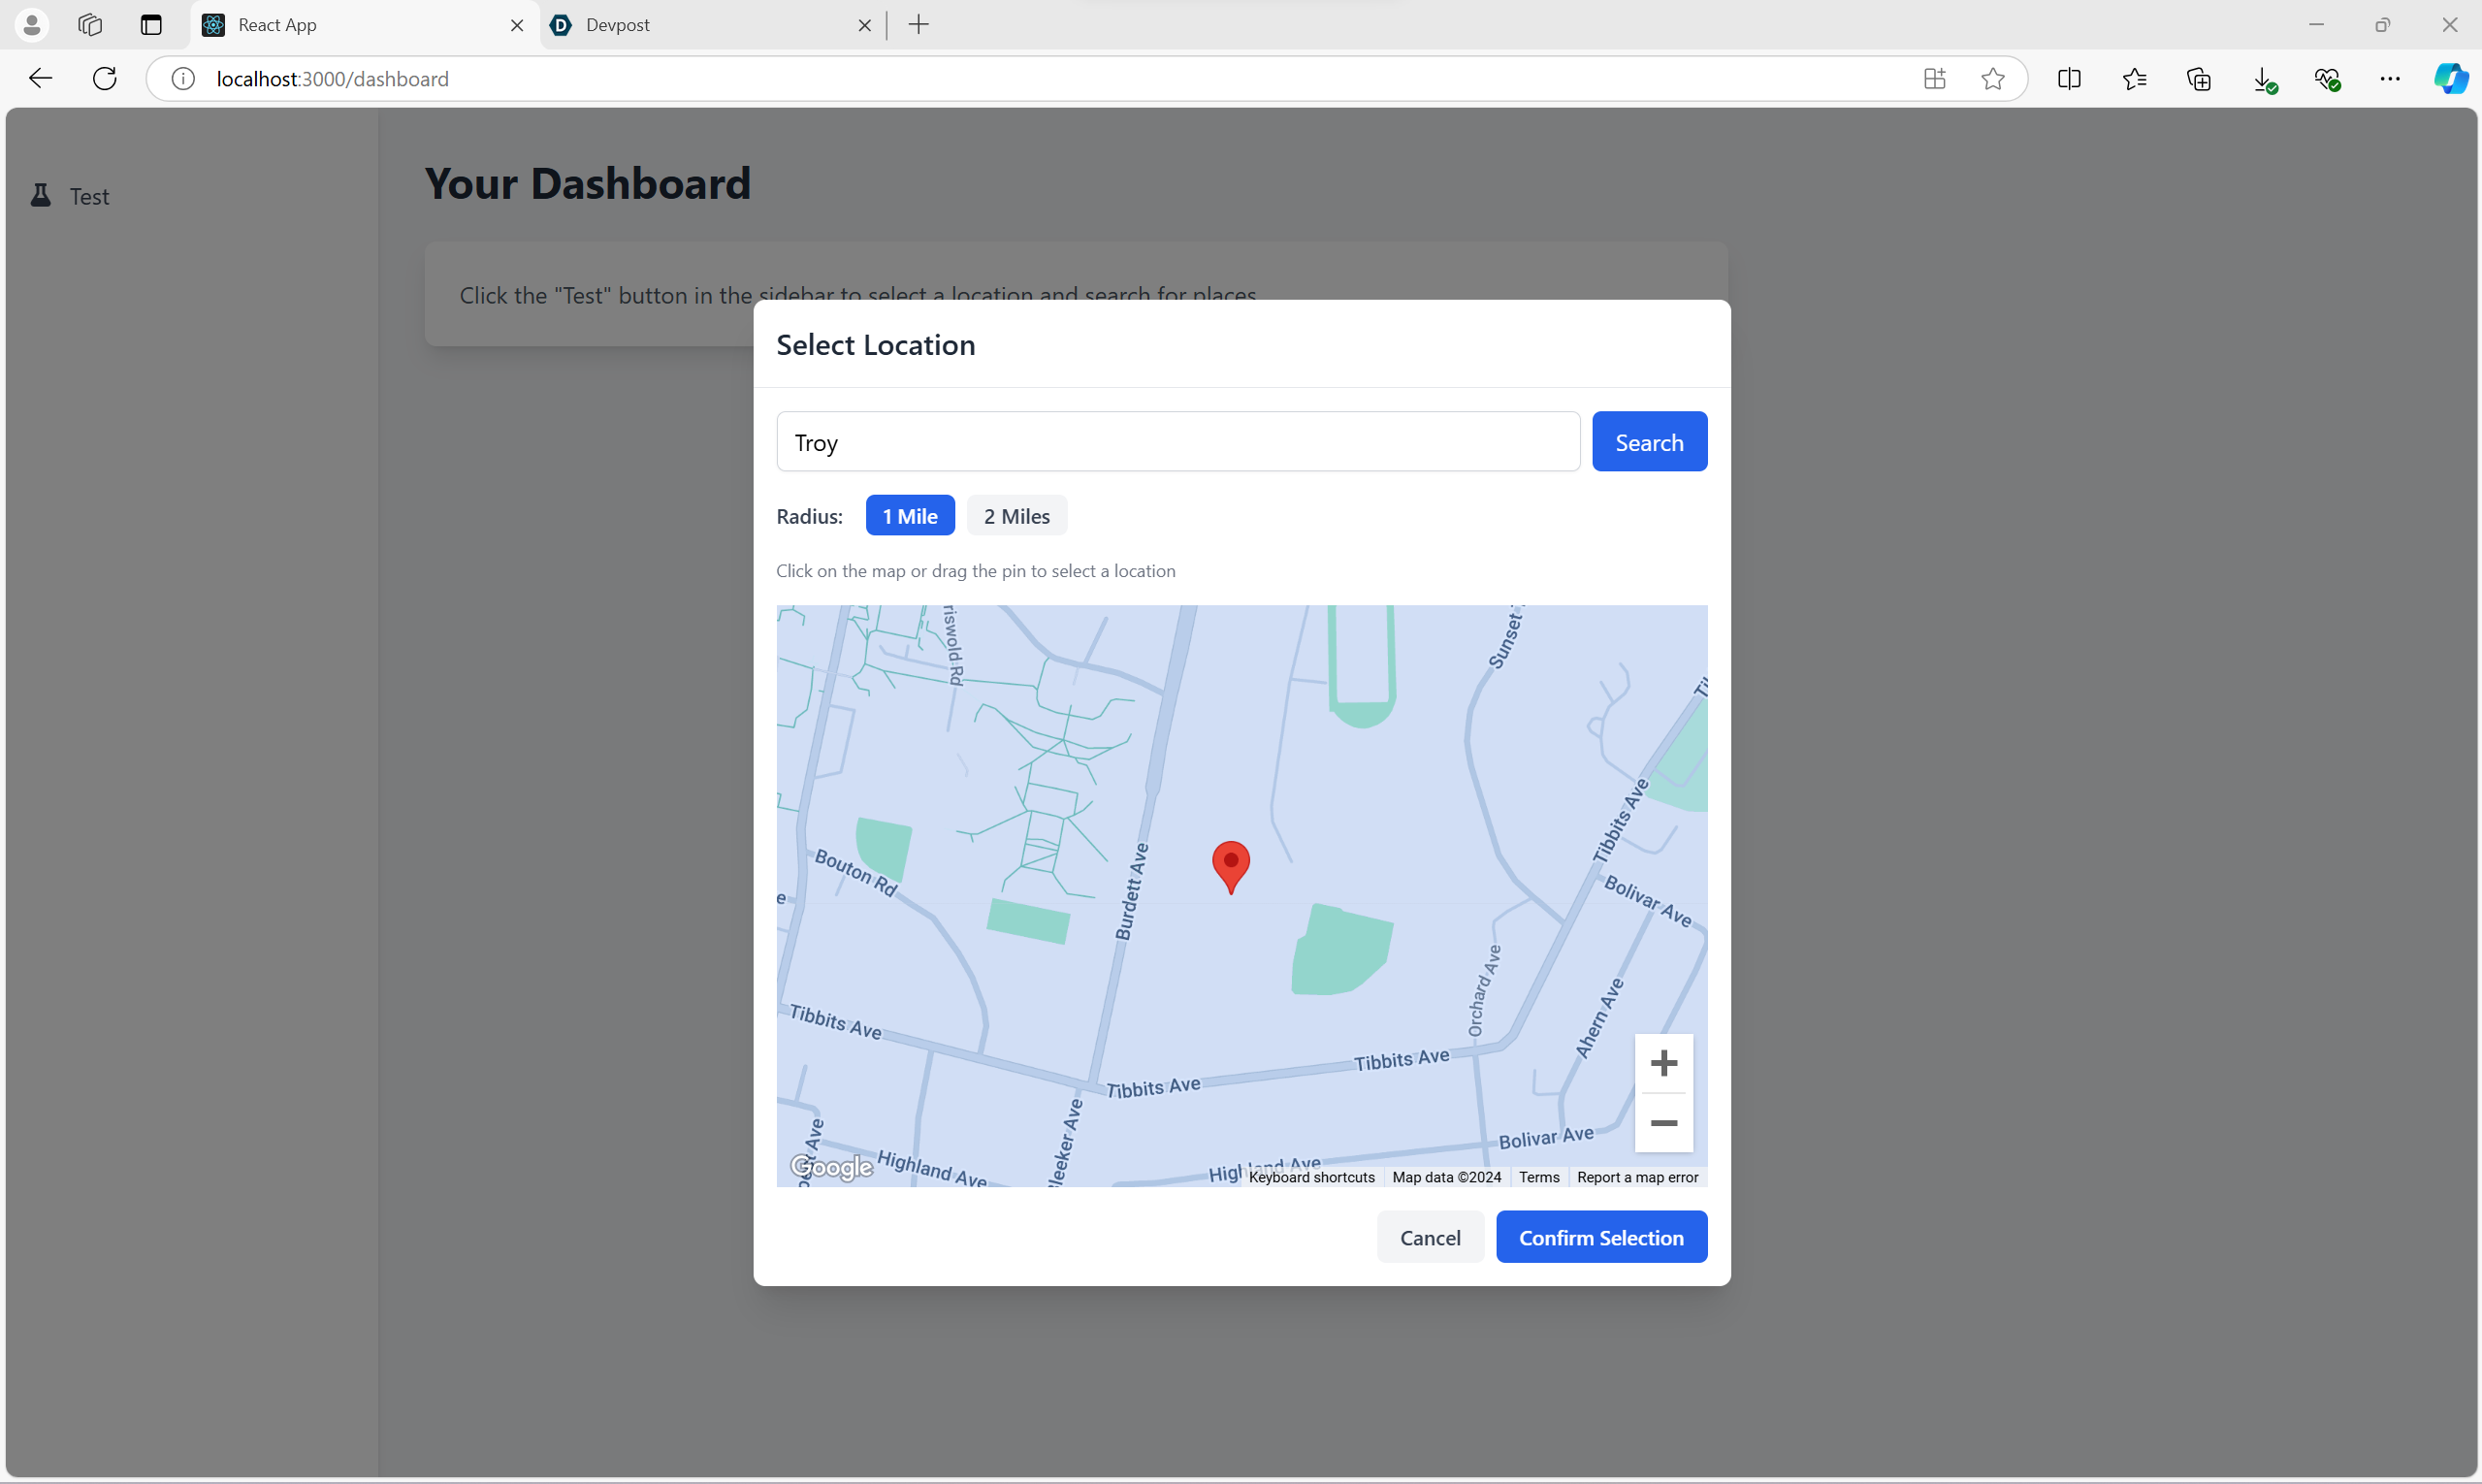2482x1484 pixels.
Task: Open the Copilot sidebar icon
Action: 2450,79
